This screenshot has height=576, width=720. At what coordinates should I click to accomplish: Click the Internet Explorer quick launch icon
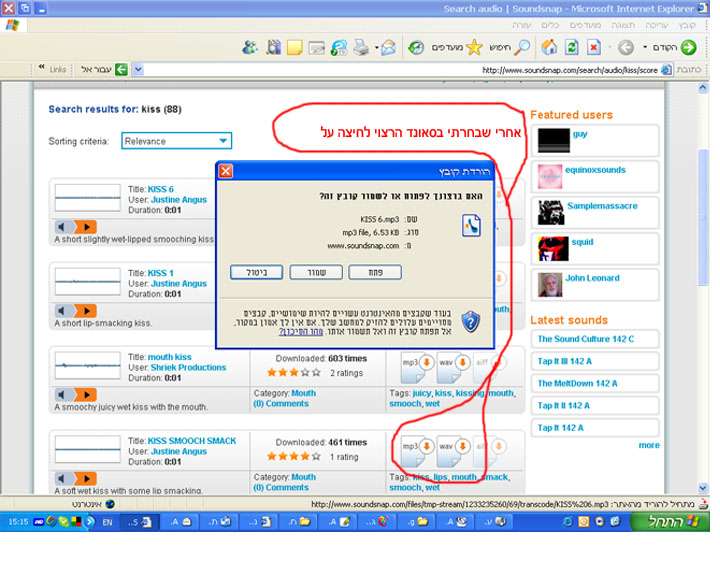click(x=568, y=522)
